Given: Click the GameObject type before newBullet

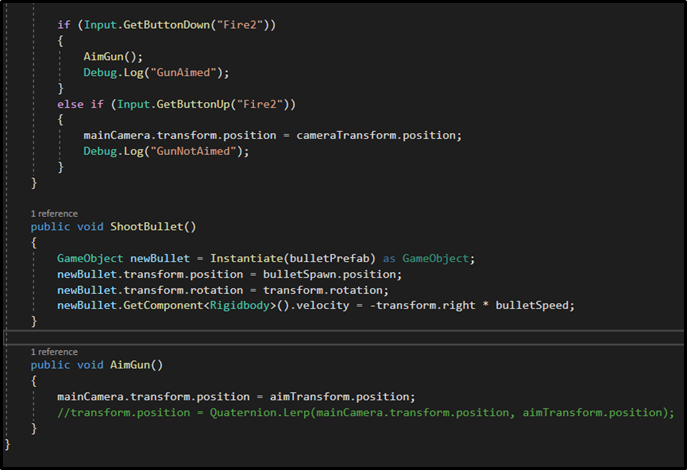Looking at the screenshot, I should point(90,259).
